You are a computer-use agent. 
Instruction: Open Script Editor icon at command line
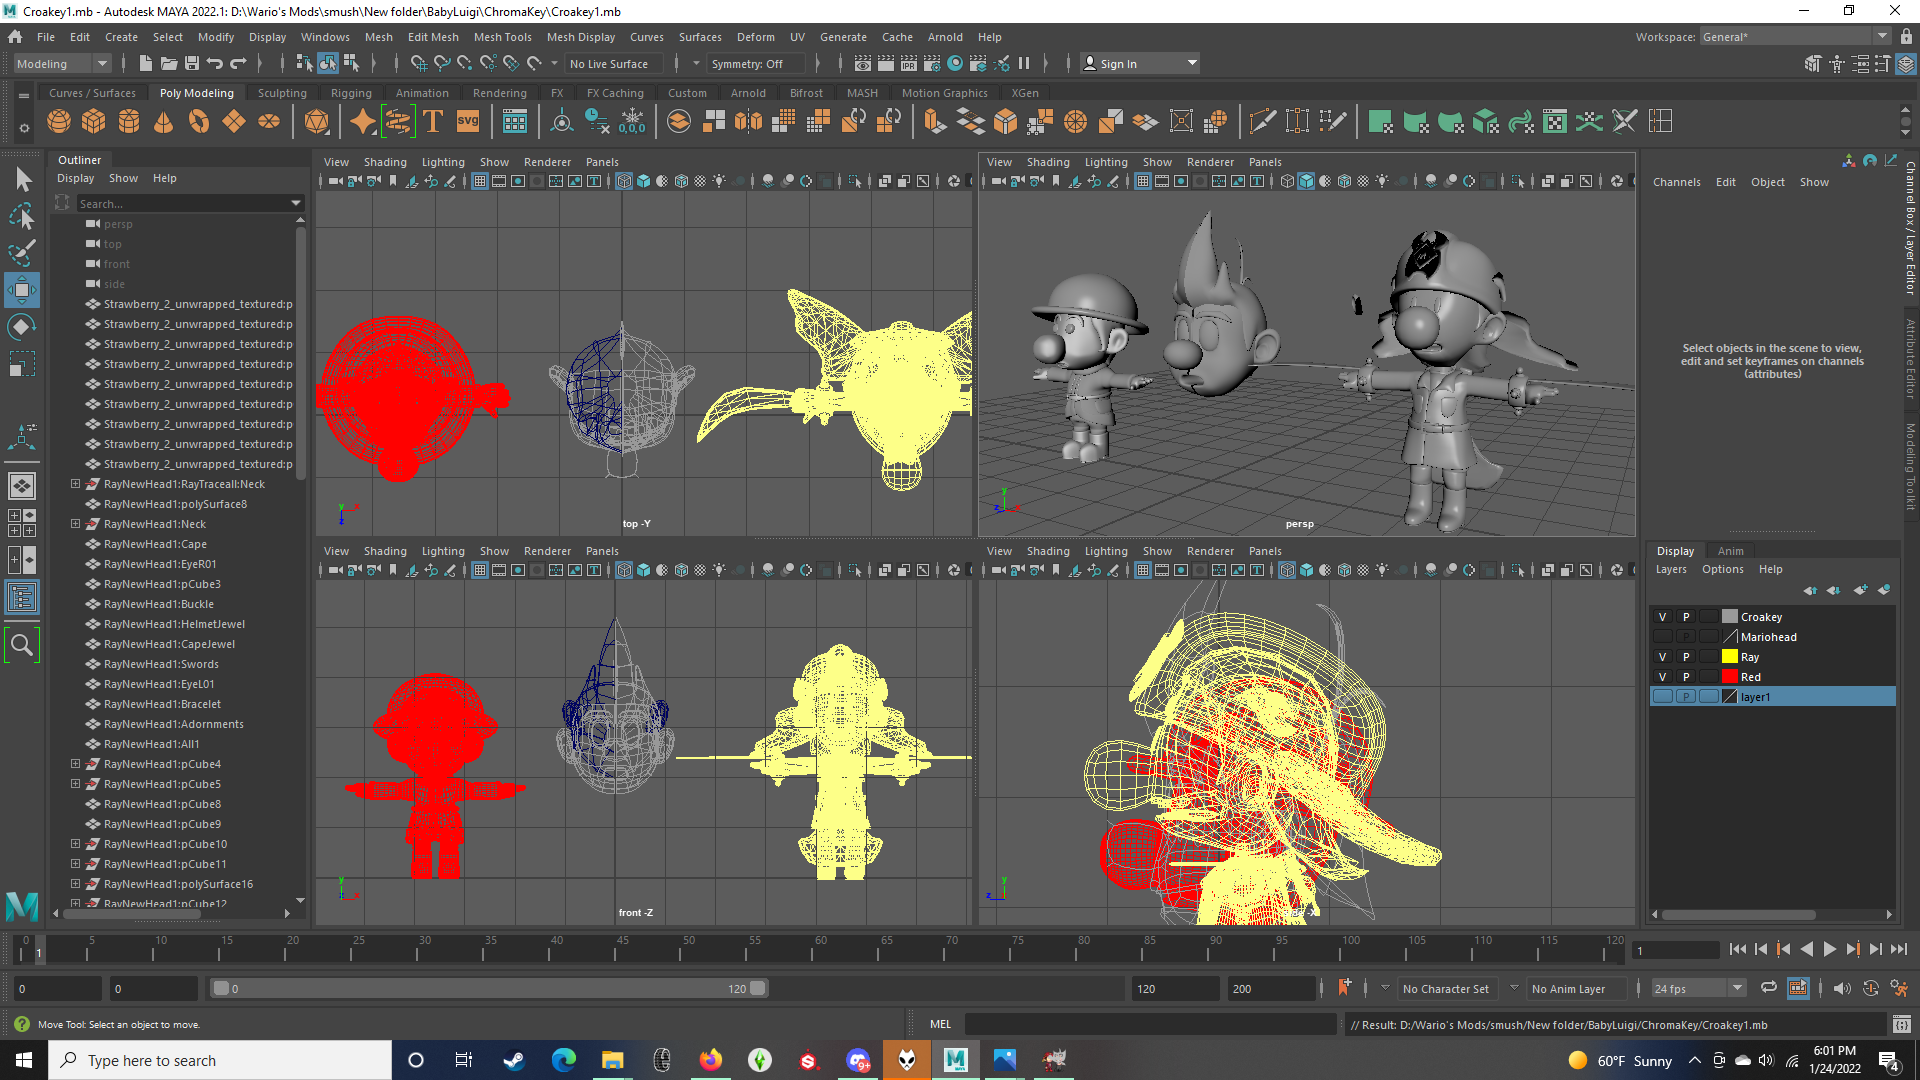1901,1024
